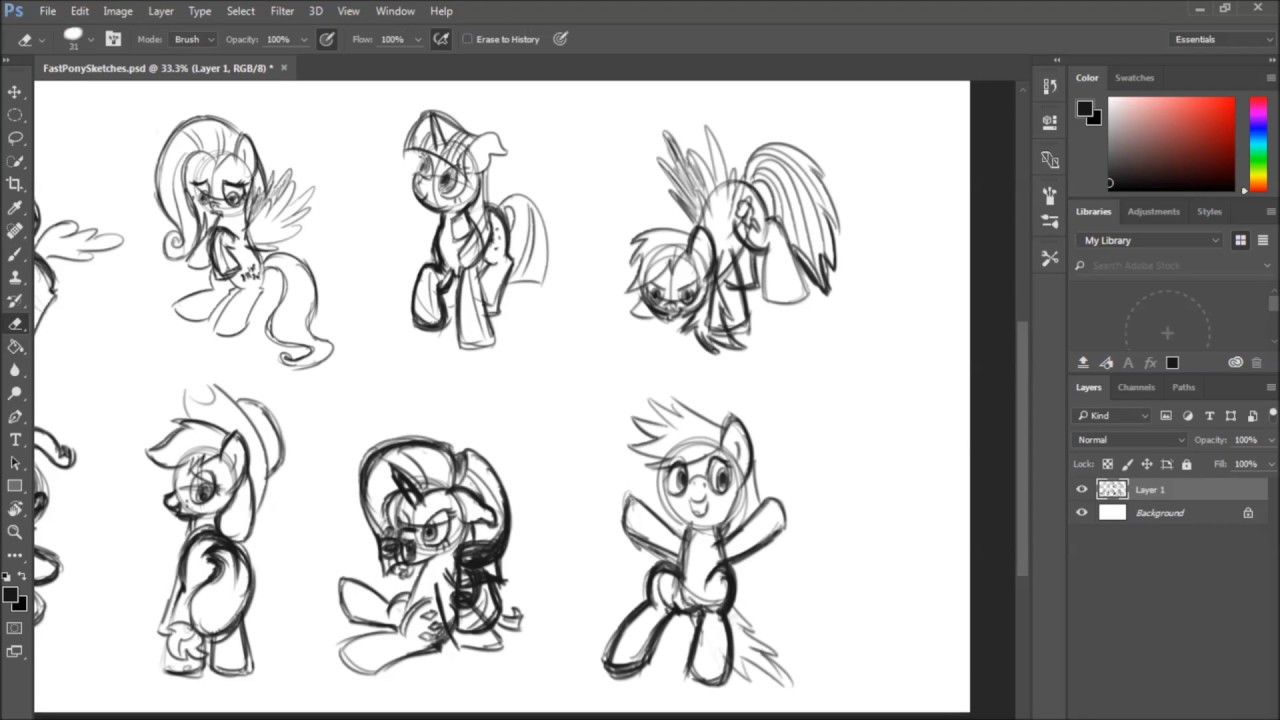
Task: Turn layer filtering on or off
Action: [1273, 414]
